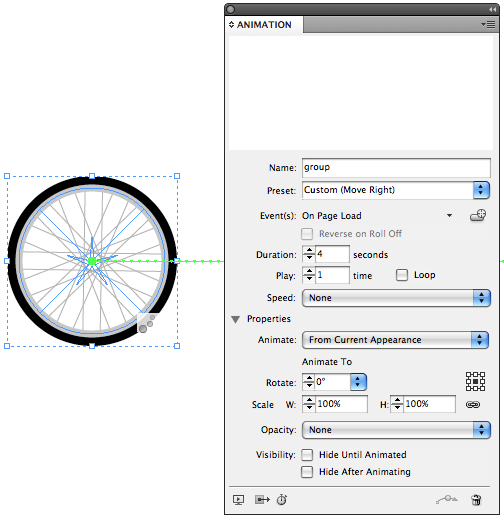The height and width of the screenshot is (522, 504).
Task: Open the Speed dropdown
Action: [396, 298]
